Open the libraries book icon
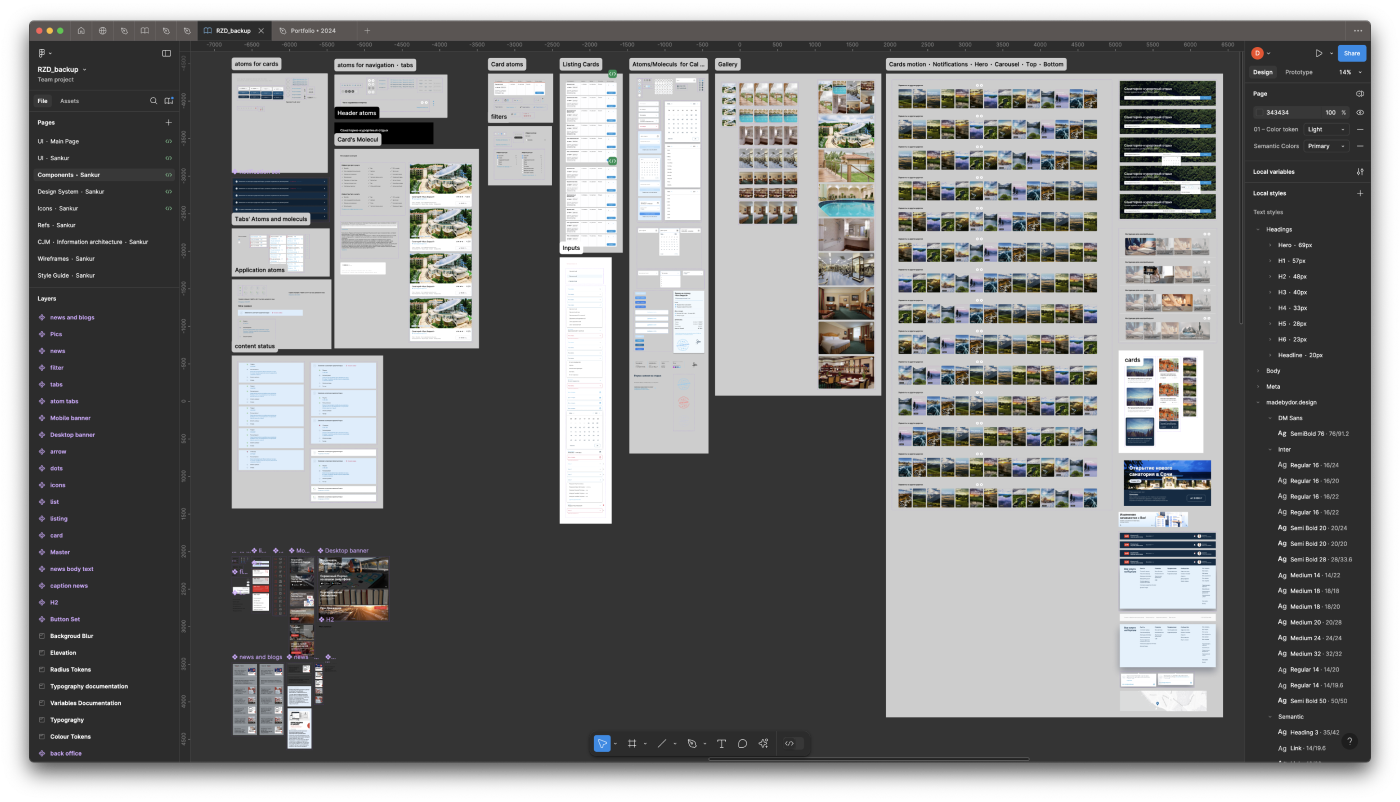 (169, 101)
